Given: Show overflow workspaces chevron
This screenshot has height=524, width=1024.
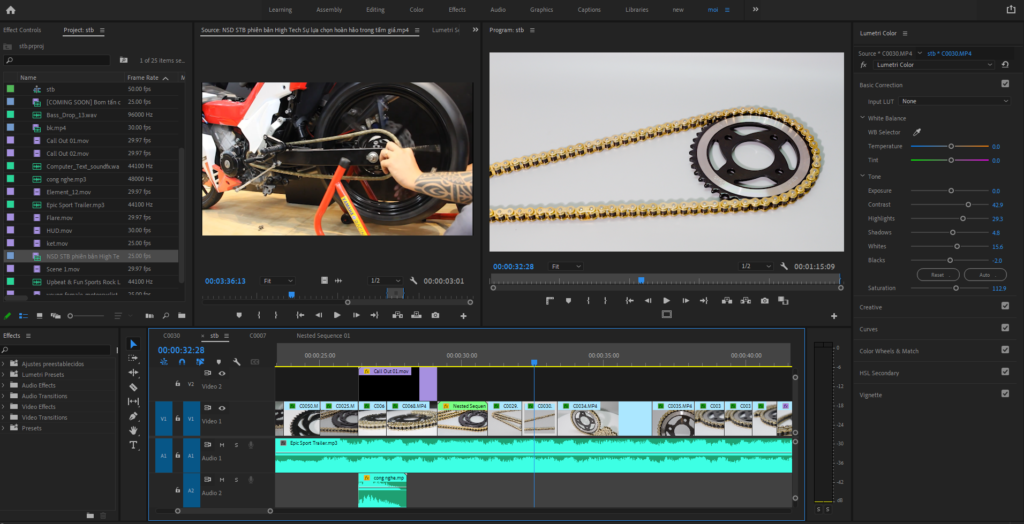Looking at the screenshot, I should [x=756, y=10].
